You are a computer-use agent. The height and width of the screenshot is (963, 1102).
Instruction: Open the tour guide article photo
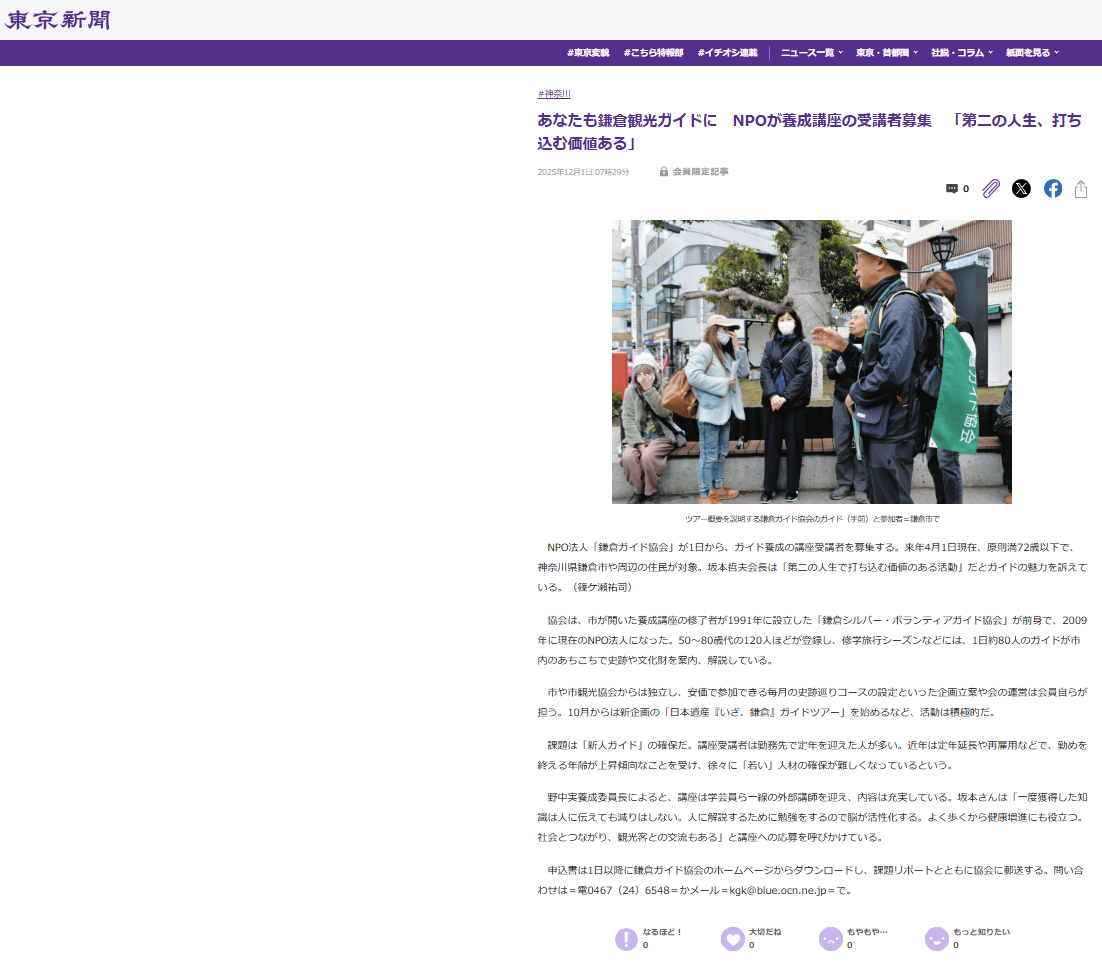[x=811, y=361]
